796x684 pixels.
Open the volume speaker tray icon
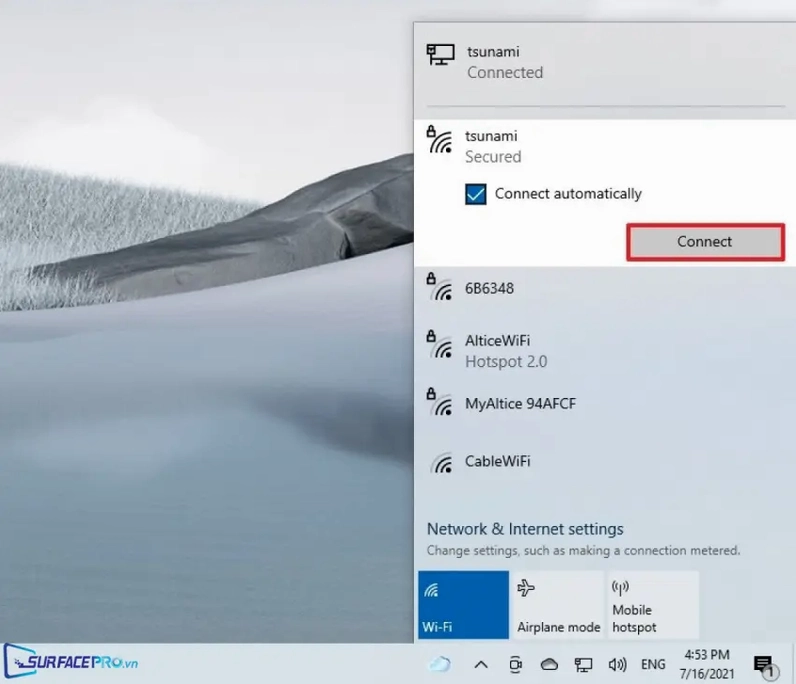617,664
